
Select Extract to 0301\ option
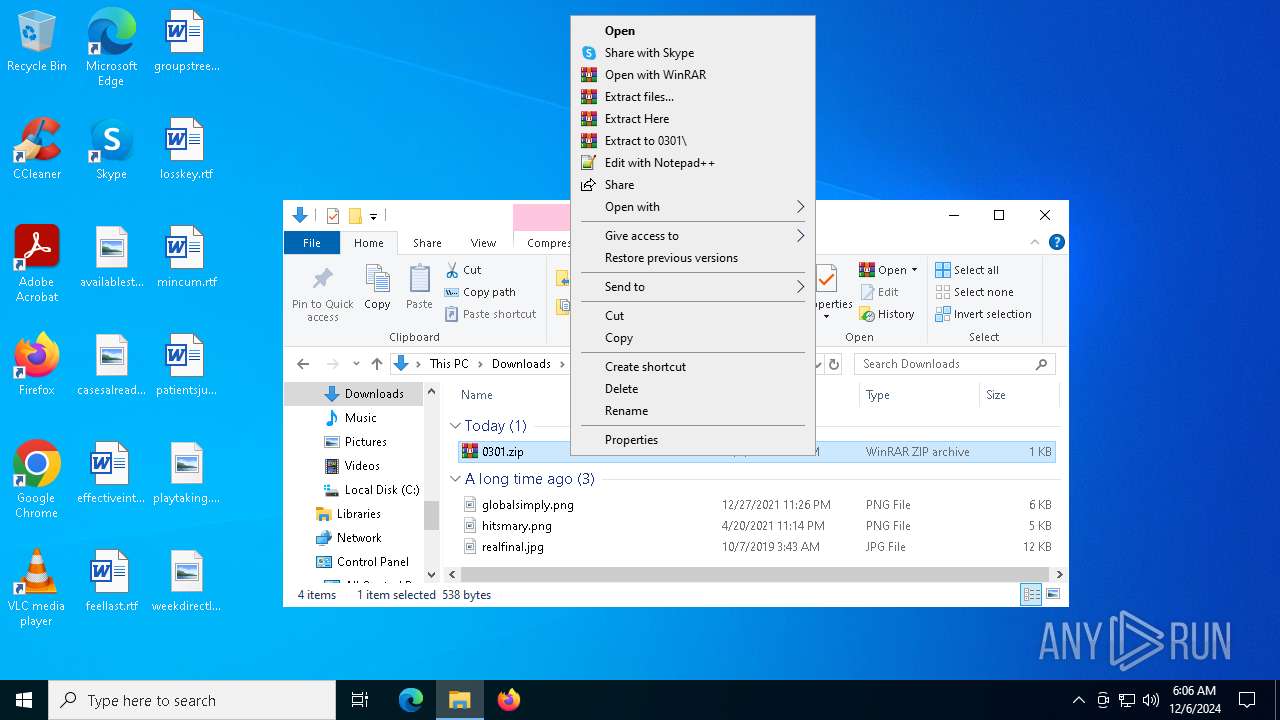click(x=693, y=141)
